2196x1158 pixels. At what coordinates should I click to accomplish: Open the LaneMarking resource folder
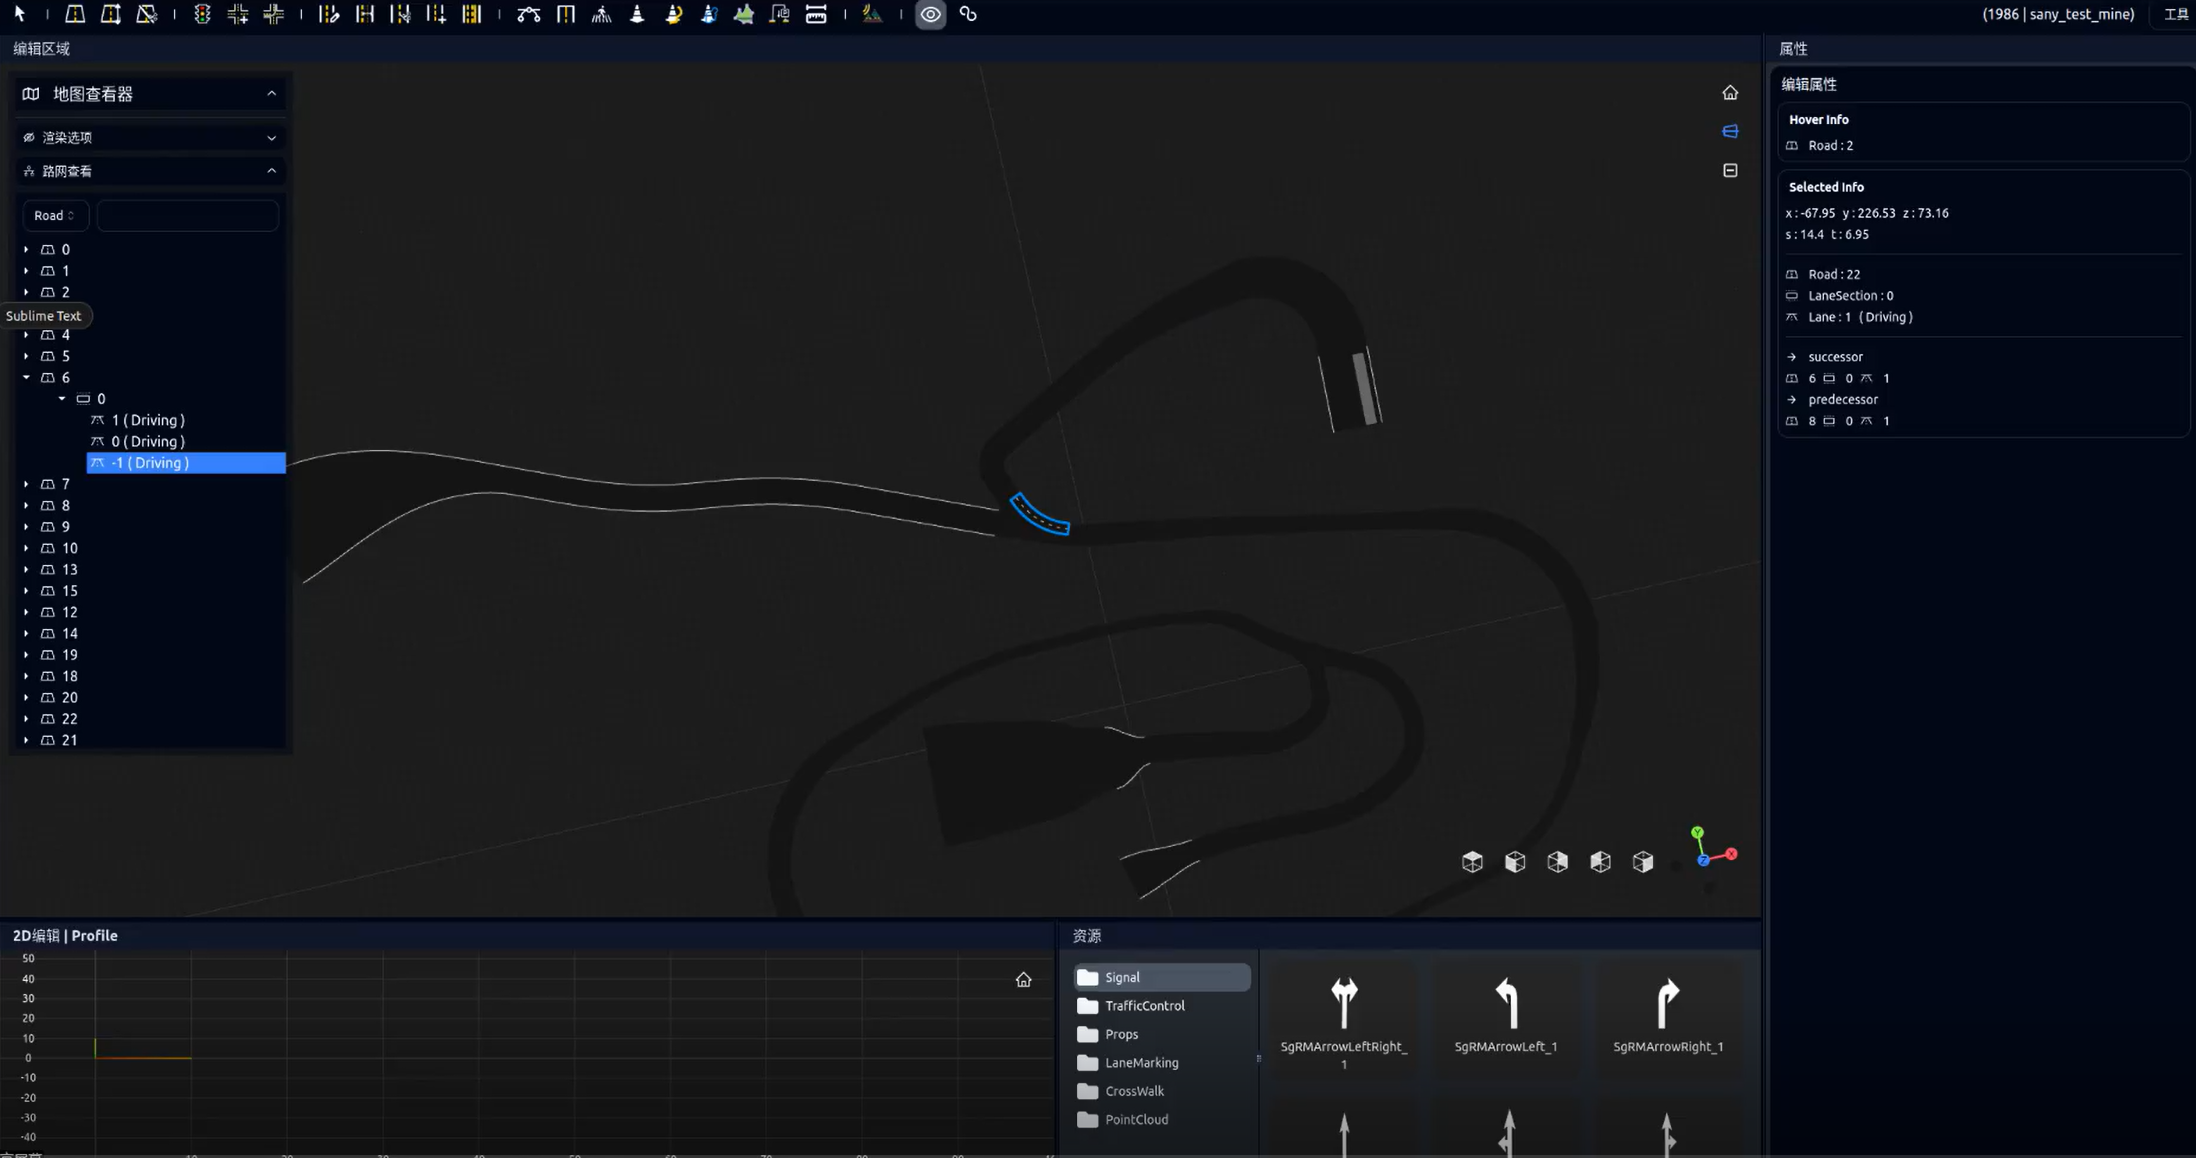(1162, 1062)
